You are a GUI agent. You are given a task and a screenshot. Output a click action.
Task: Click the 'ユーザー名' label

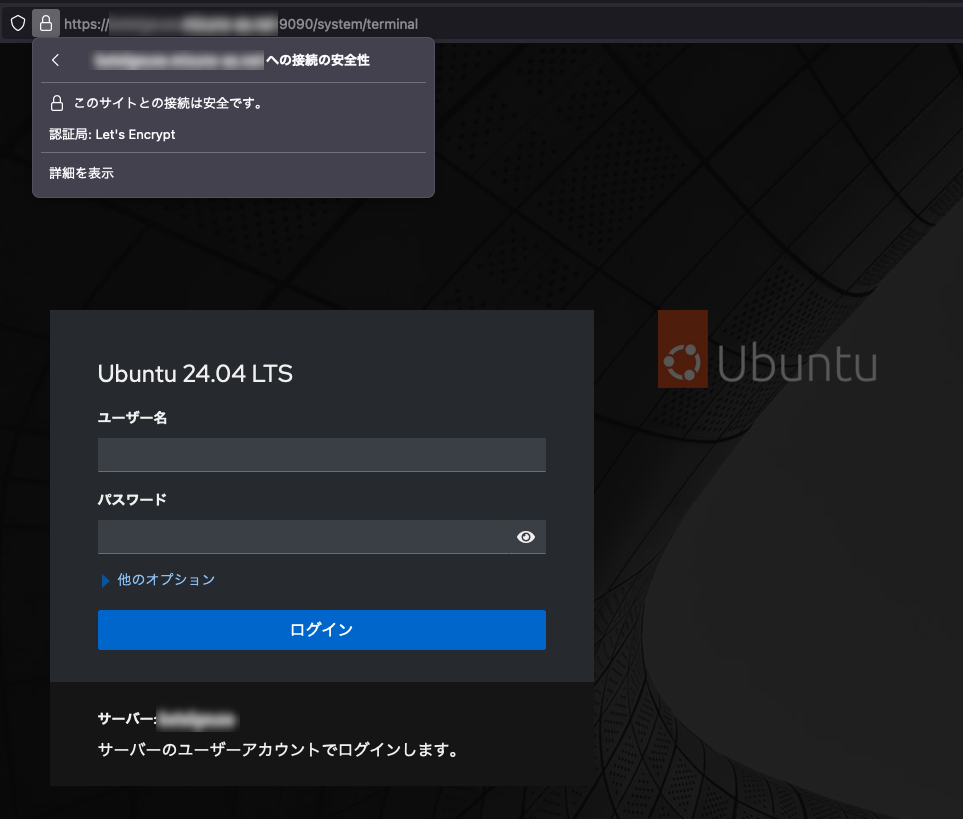(133, 418)
